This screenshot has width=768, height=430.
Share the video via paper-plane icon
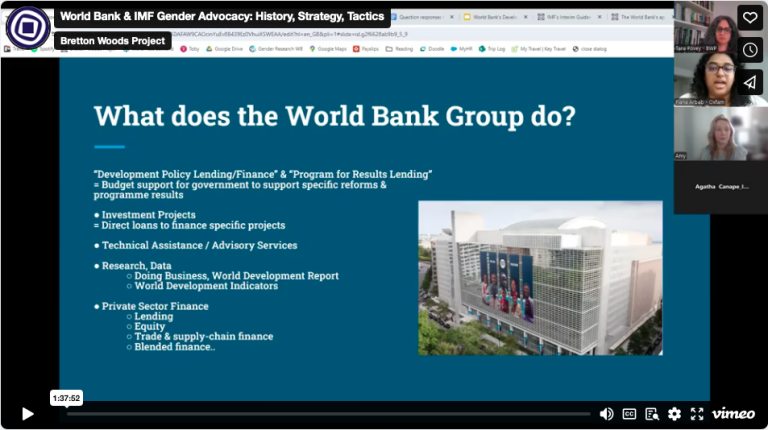[x=750, y=82]
